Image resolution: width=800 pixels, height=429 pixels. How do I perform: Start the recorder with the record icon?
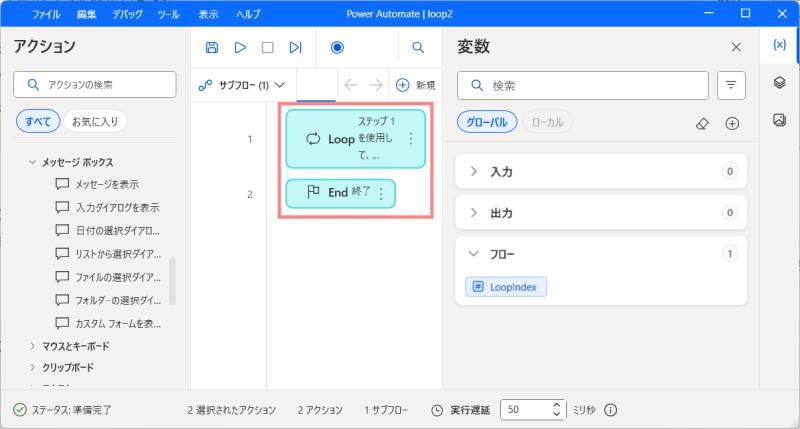pyautogui.click(x=337, y=47)
